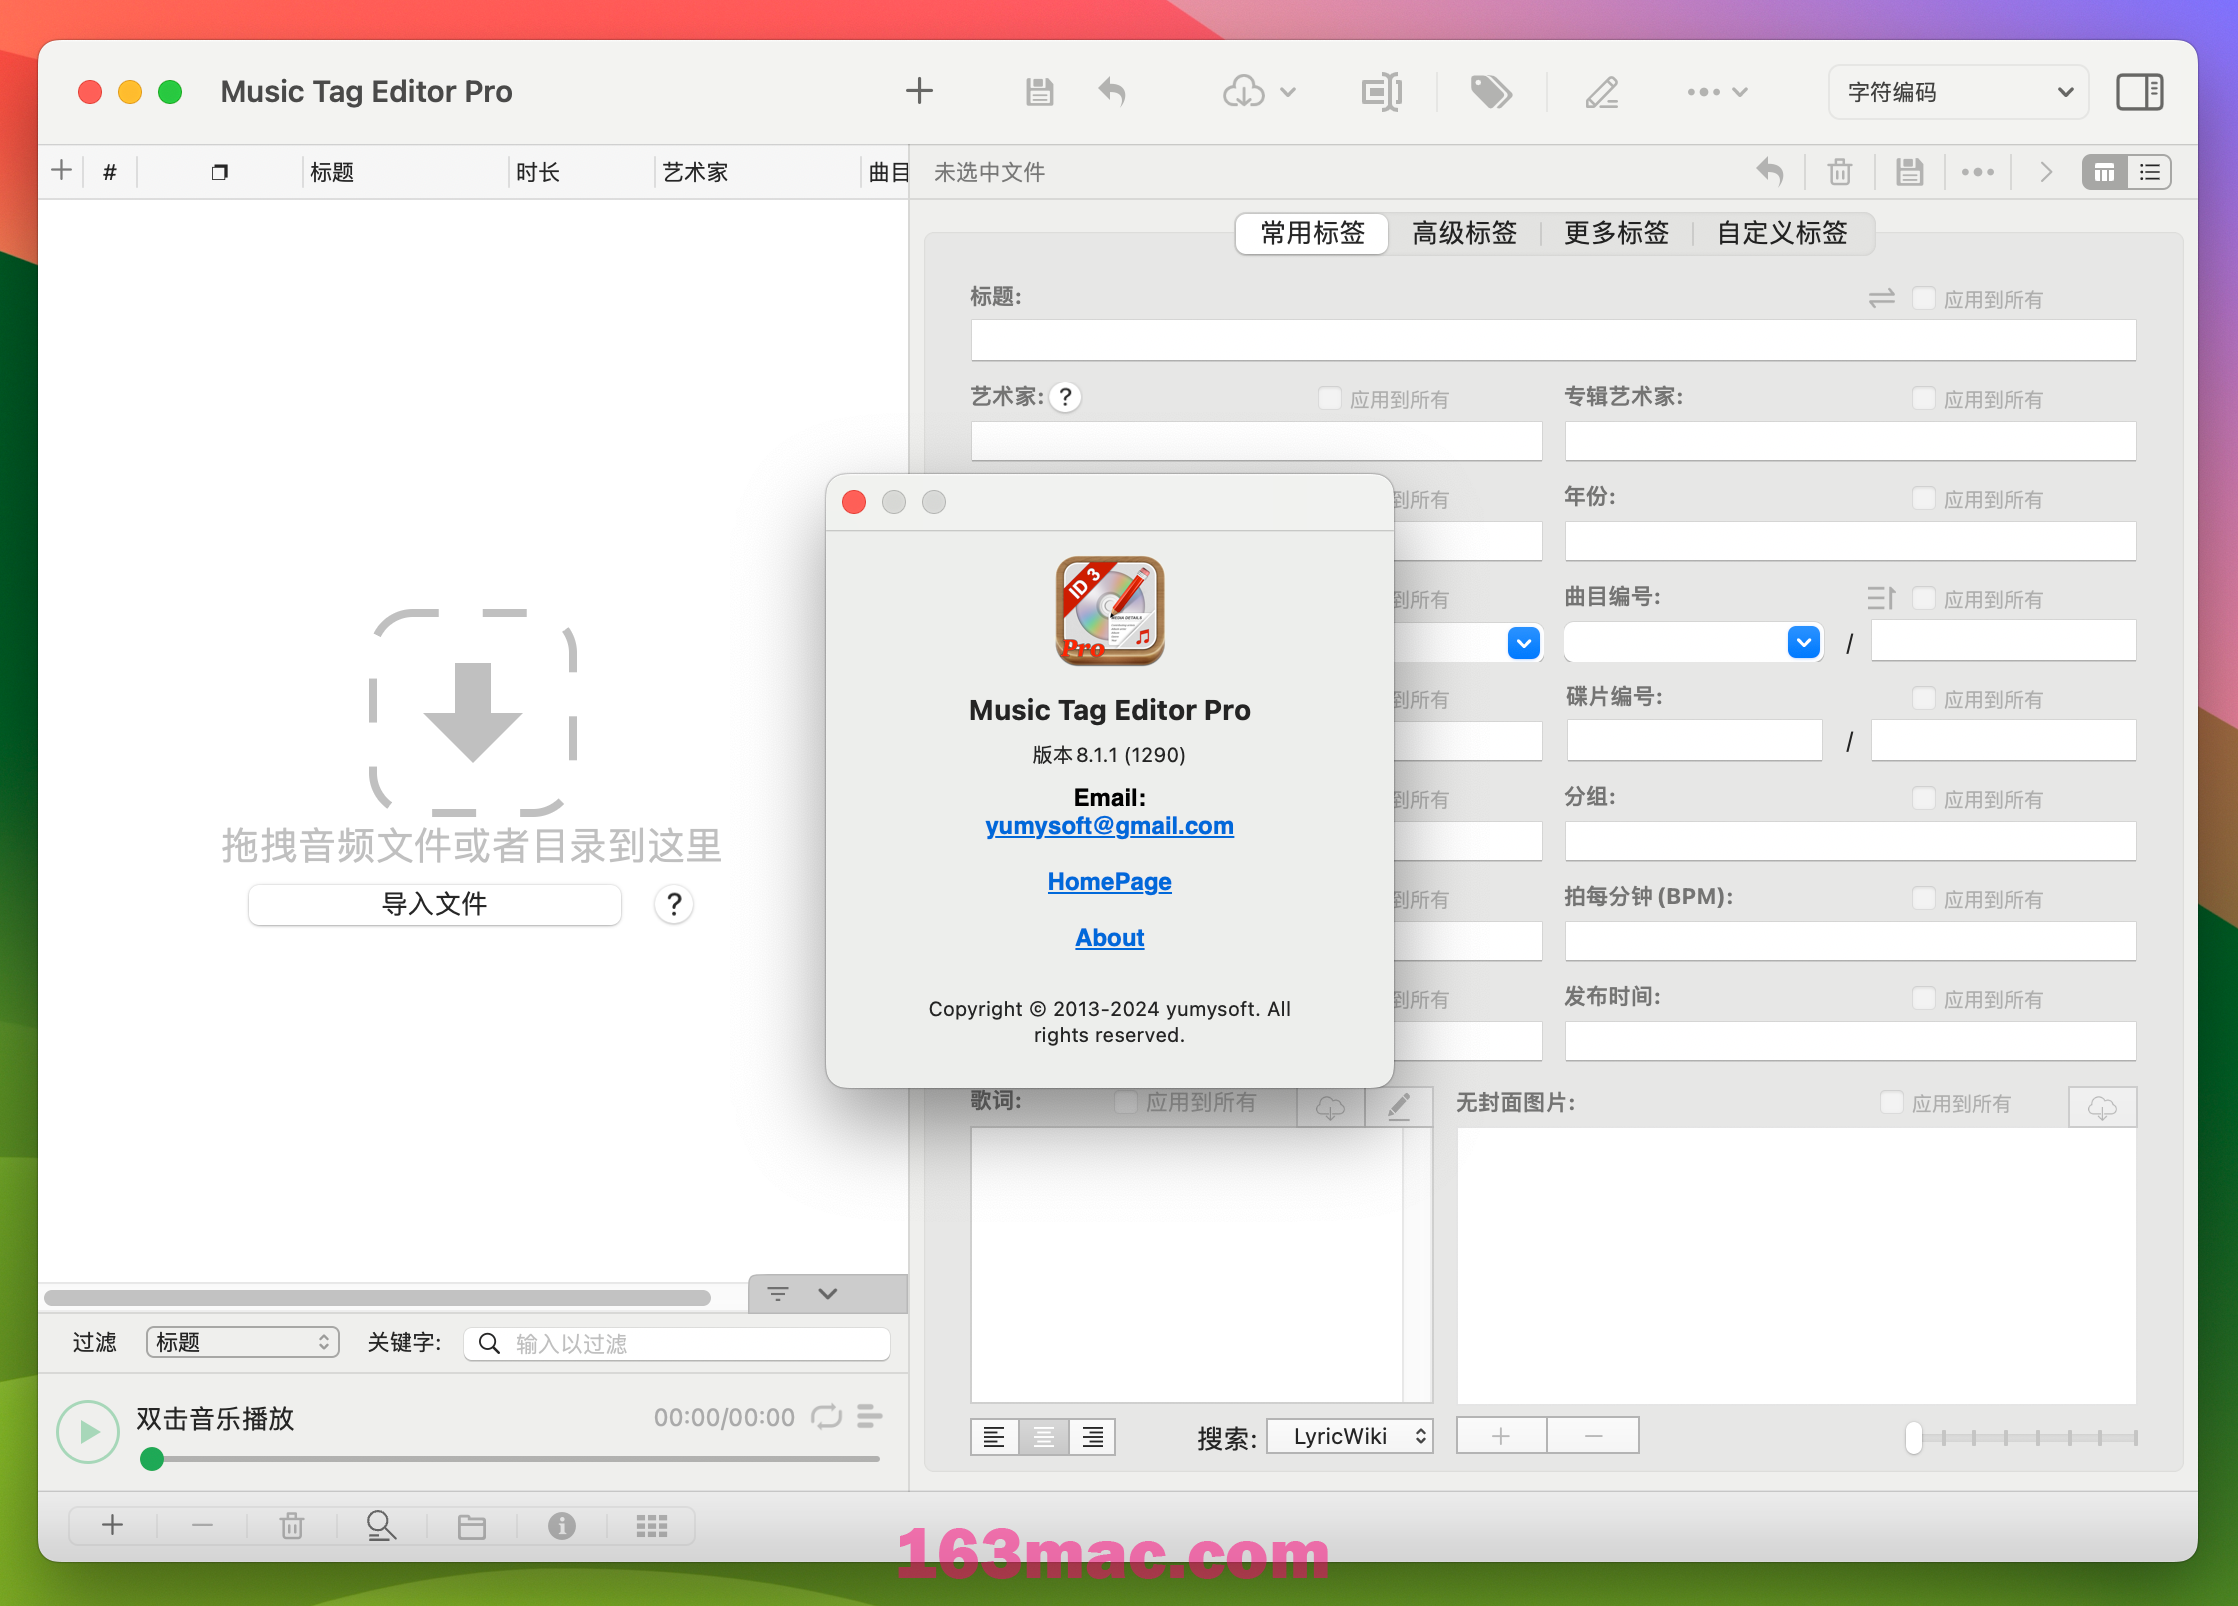Click the play button in audio player
The image size is (2238, 1606).
coord(88,1432)
